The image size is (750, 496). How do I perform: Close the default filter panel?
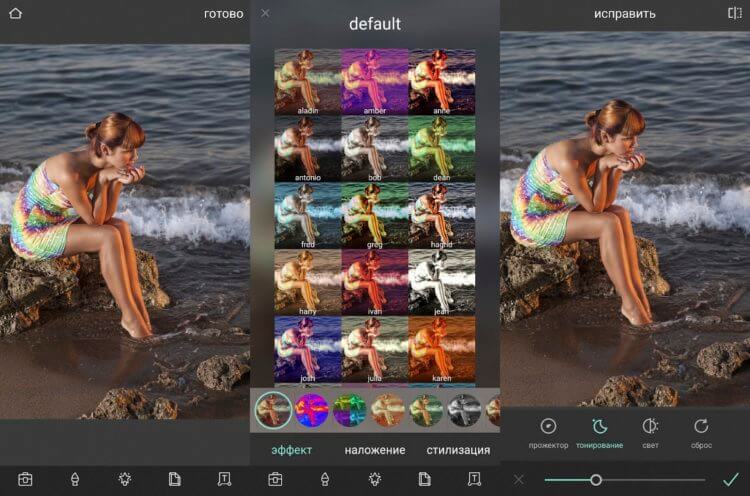click(x=265, y=13)
